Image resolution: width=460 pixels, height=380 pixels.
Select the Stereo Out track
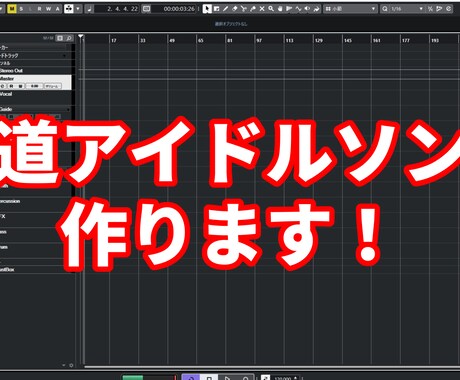[36, 71]
